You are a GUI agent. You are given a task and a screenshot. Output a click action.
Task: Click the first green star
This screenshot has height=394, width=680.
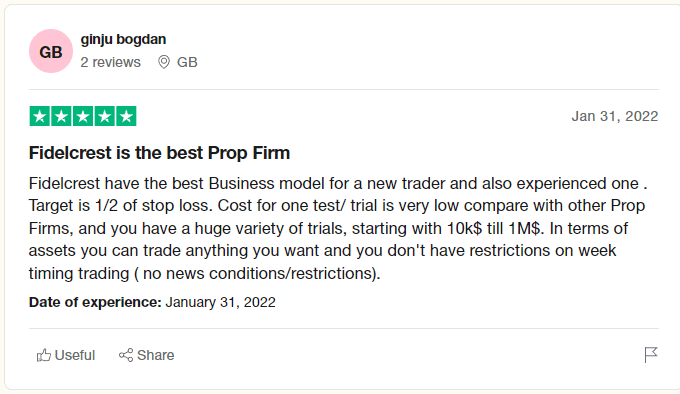coord(40,116)
